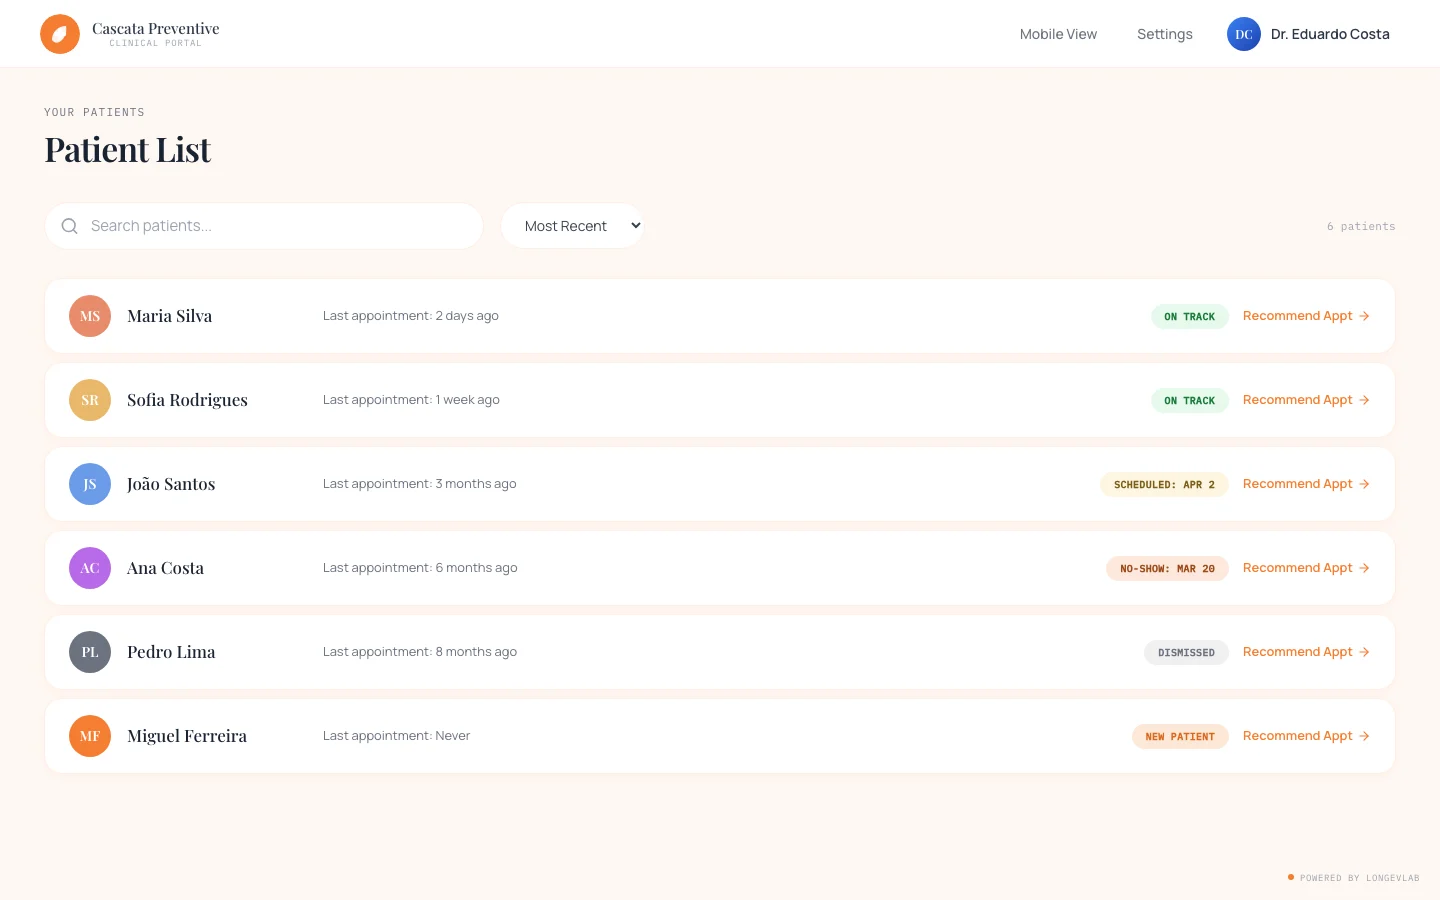
Task: Click Maria Silva's MS avatar
Action: 90,316
